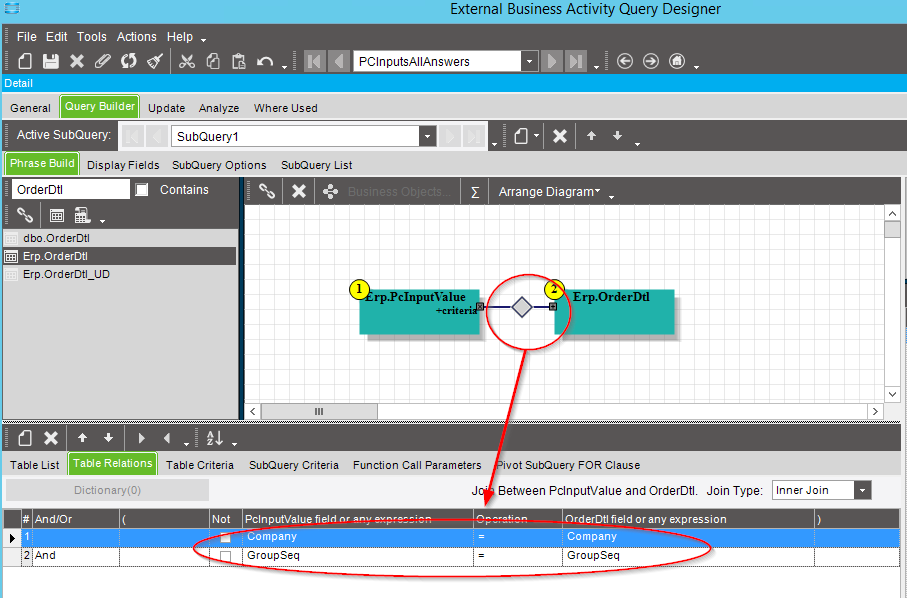Open the Arrange Diagram button menu
Screen dimensions: 907x598
[550, 191]
